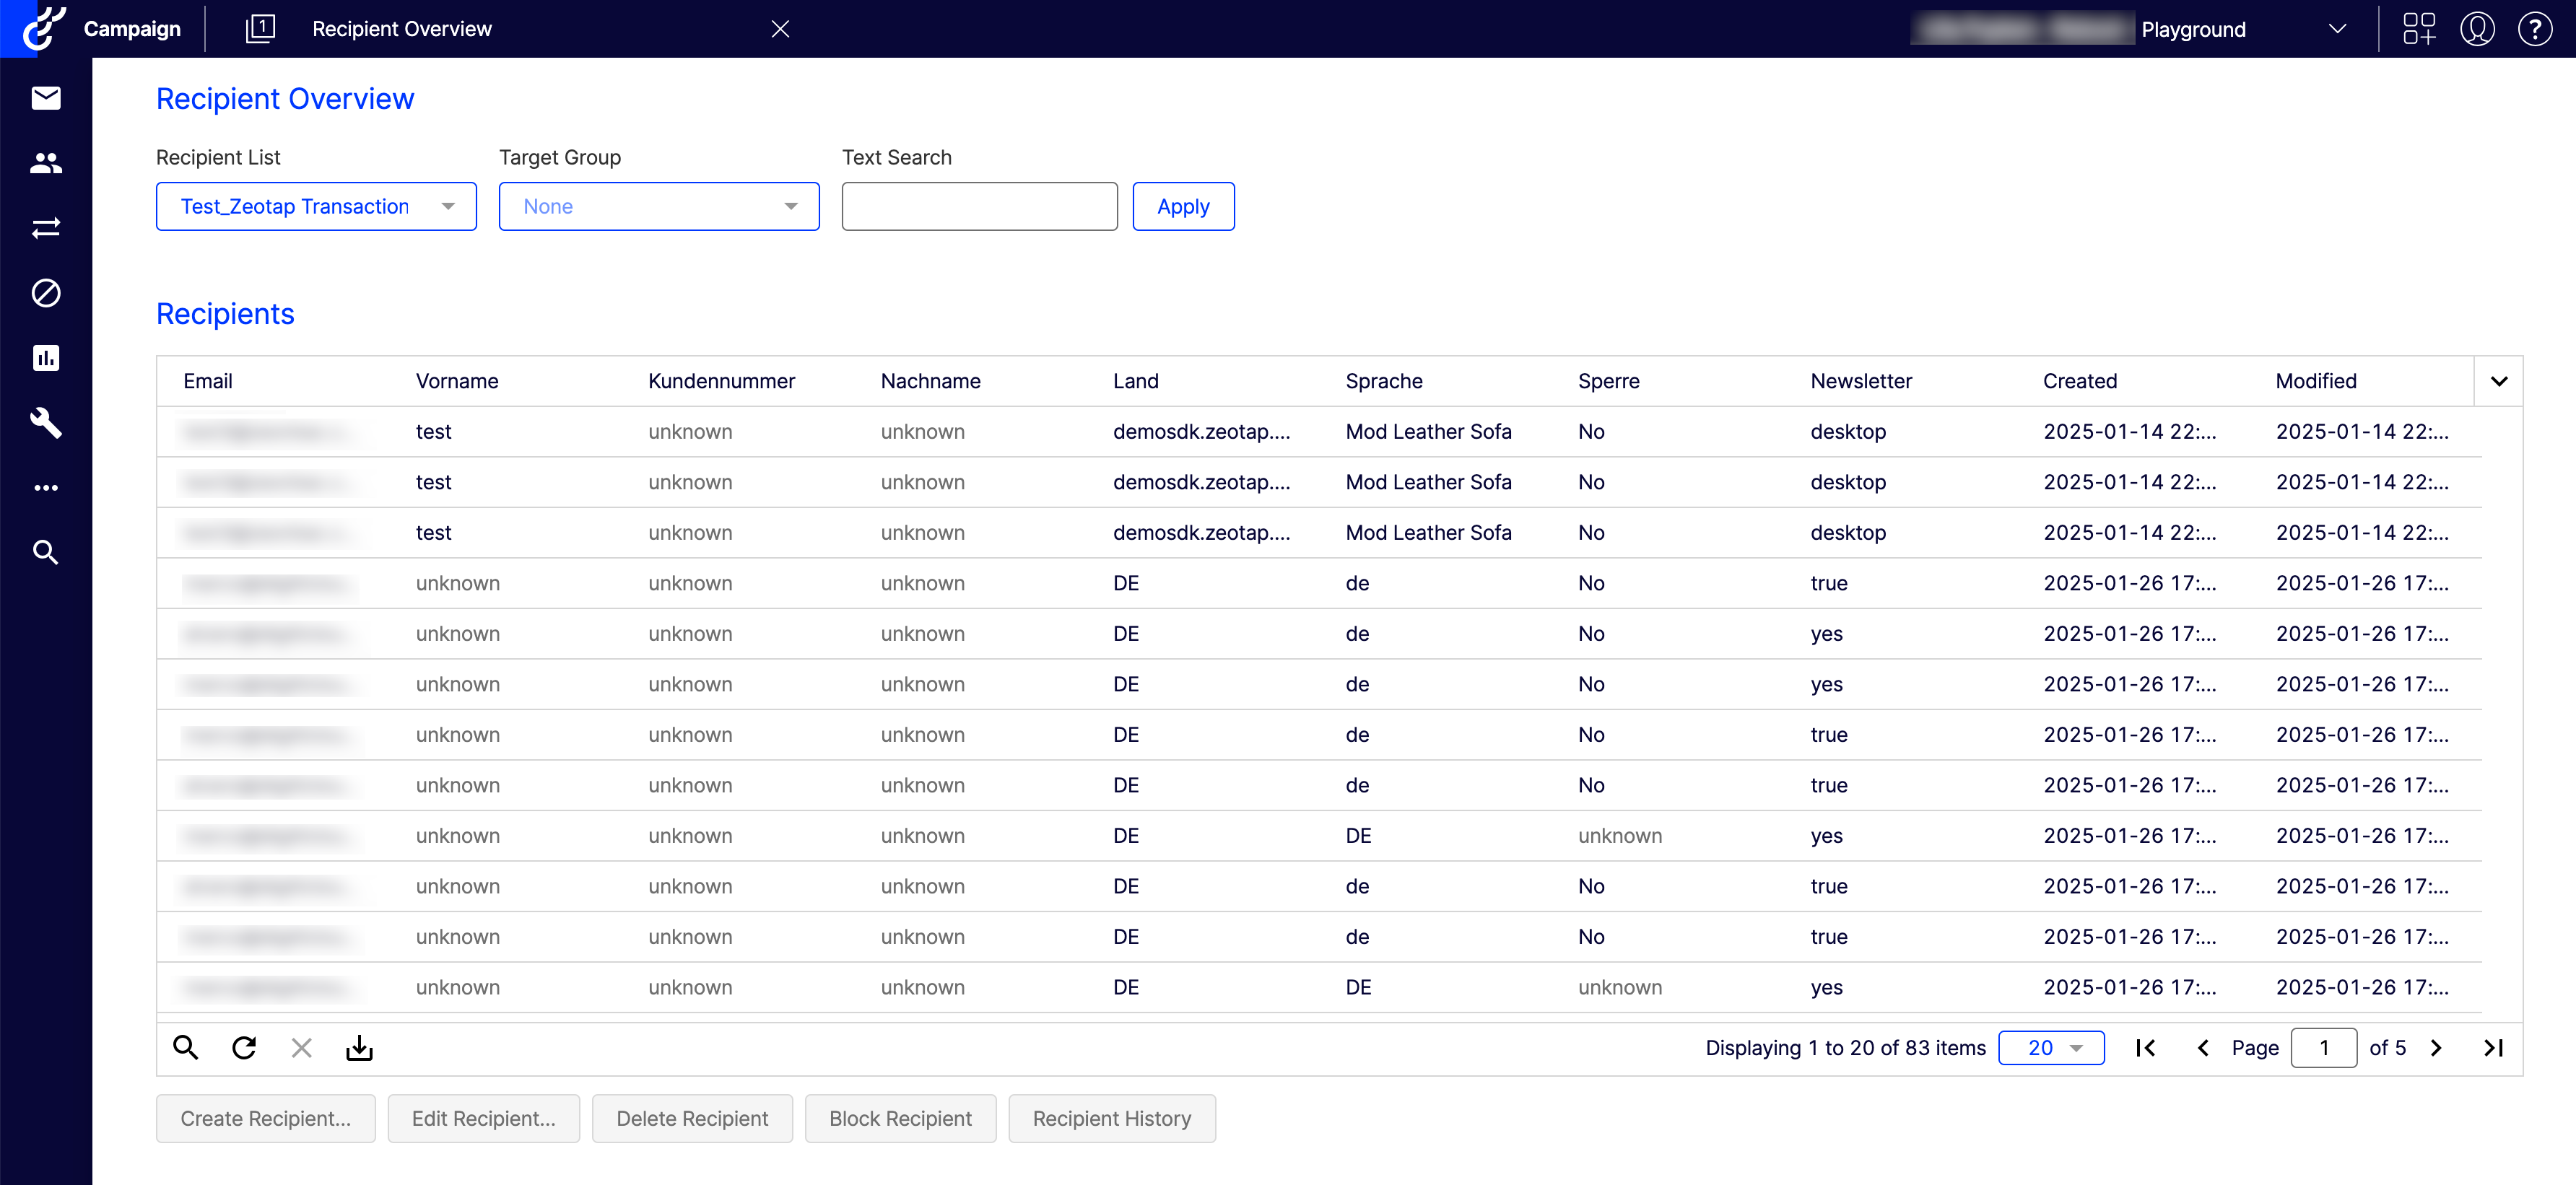Expand the column options chevron in the table header

click(x=2499, y=381)
